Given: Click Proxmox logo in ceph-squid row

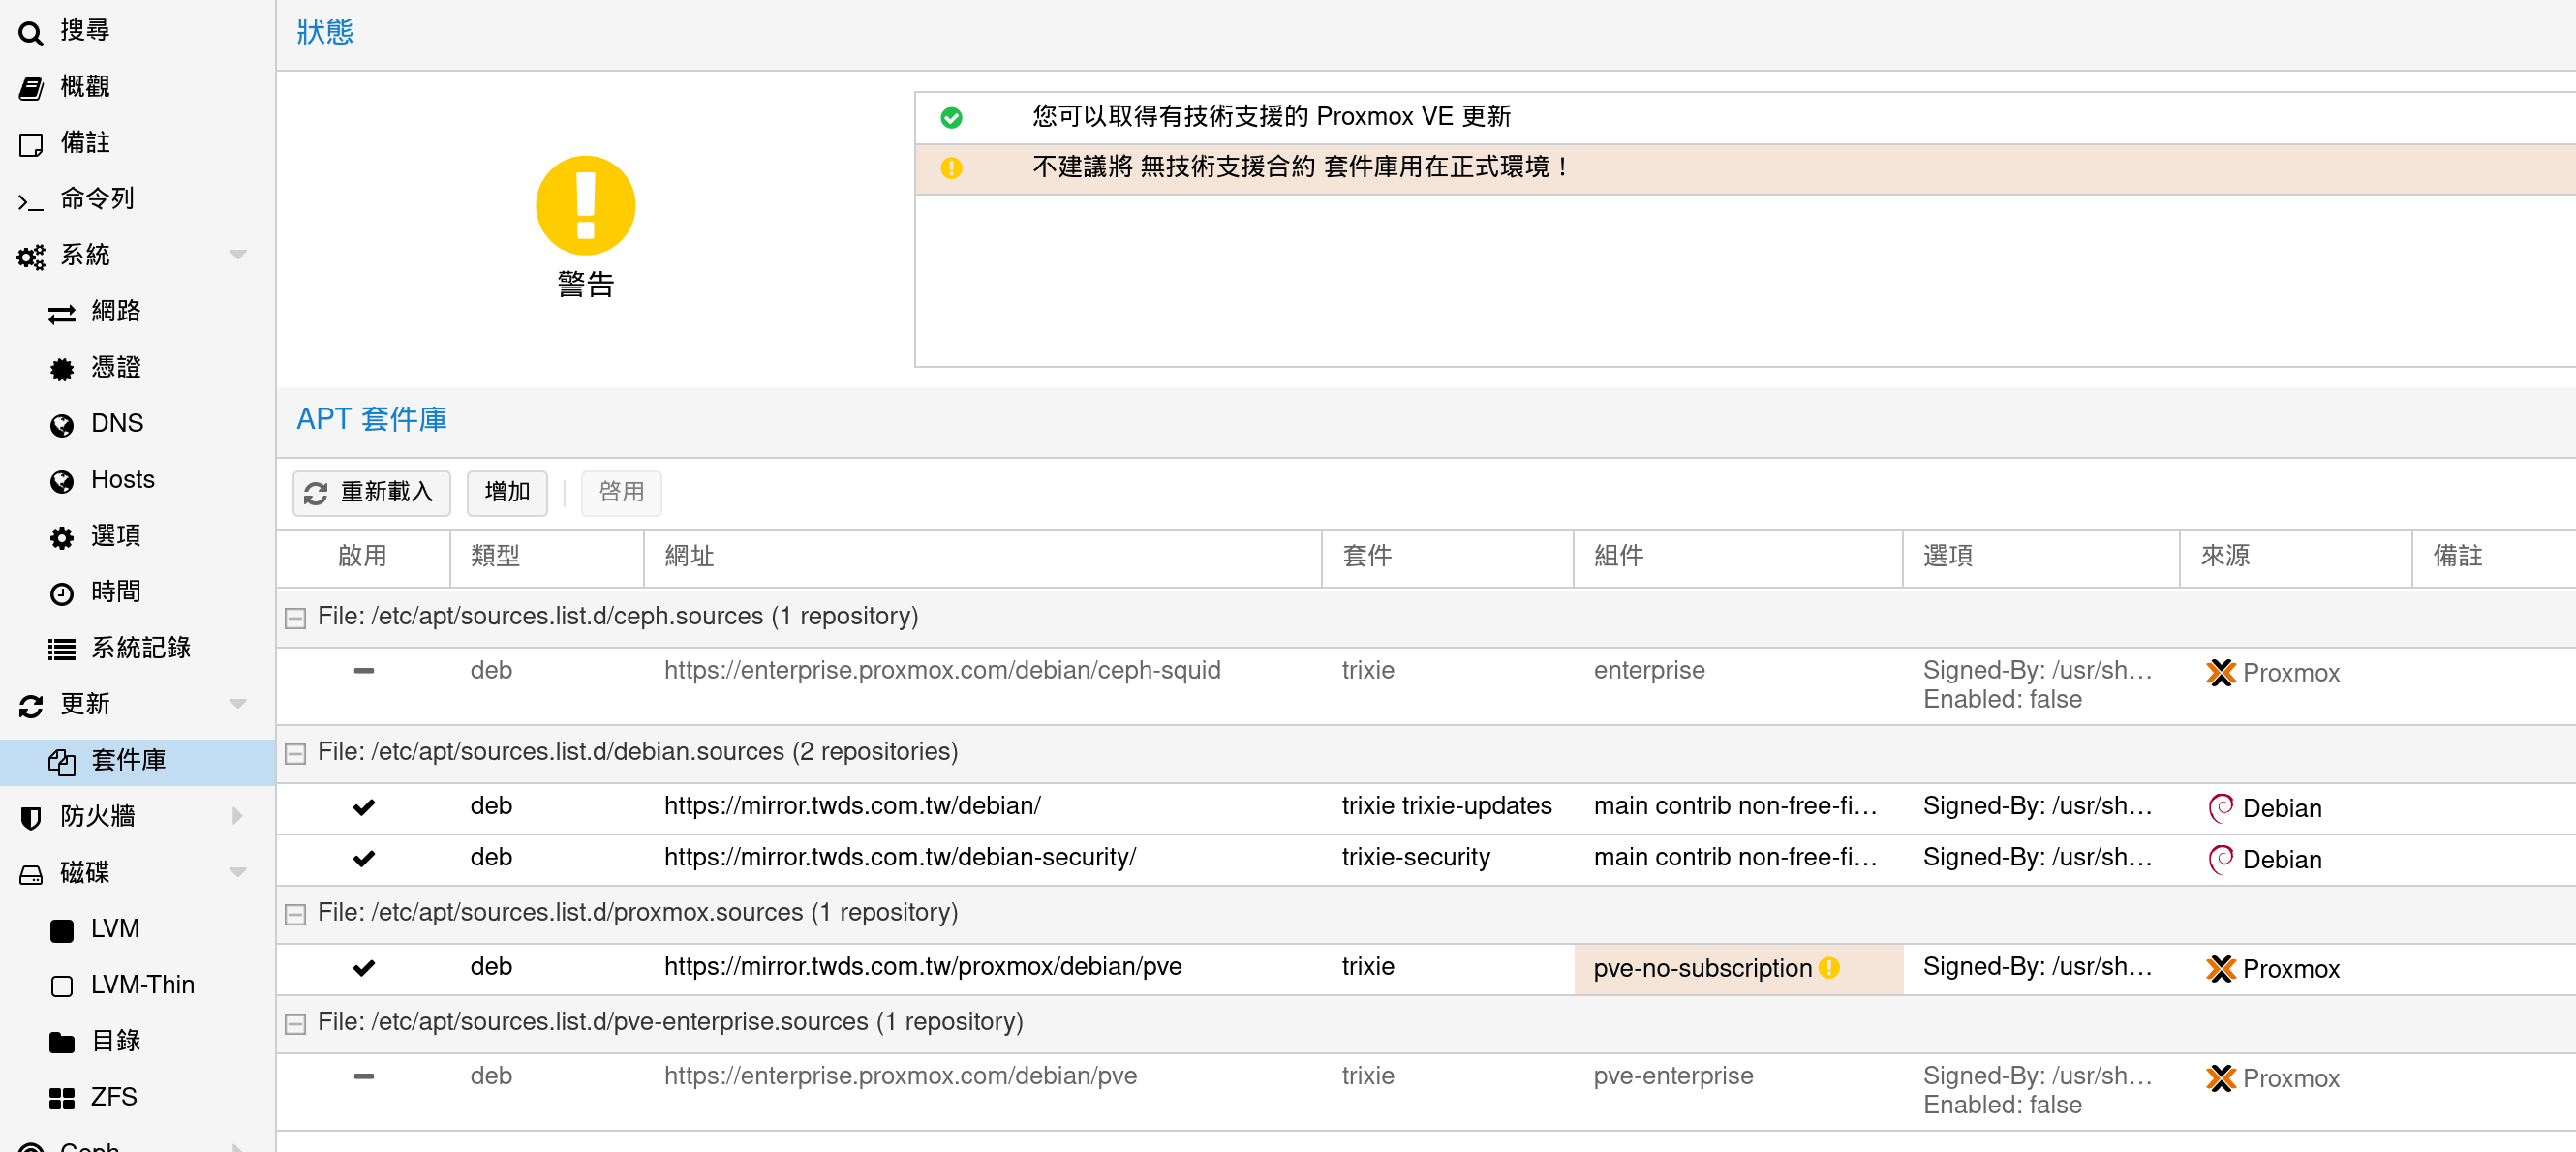Looking at the screenshot, I should tap(2220, 673).
